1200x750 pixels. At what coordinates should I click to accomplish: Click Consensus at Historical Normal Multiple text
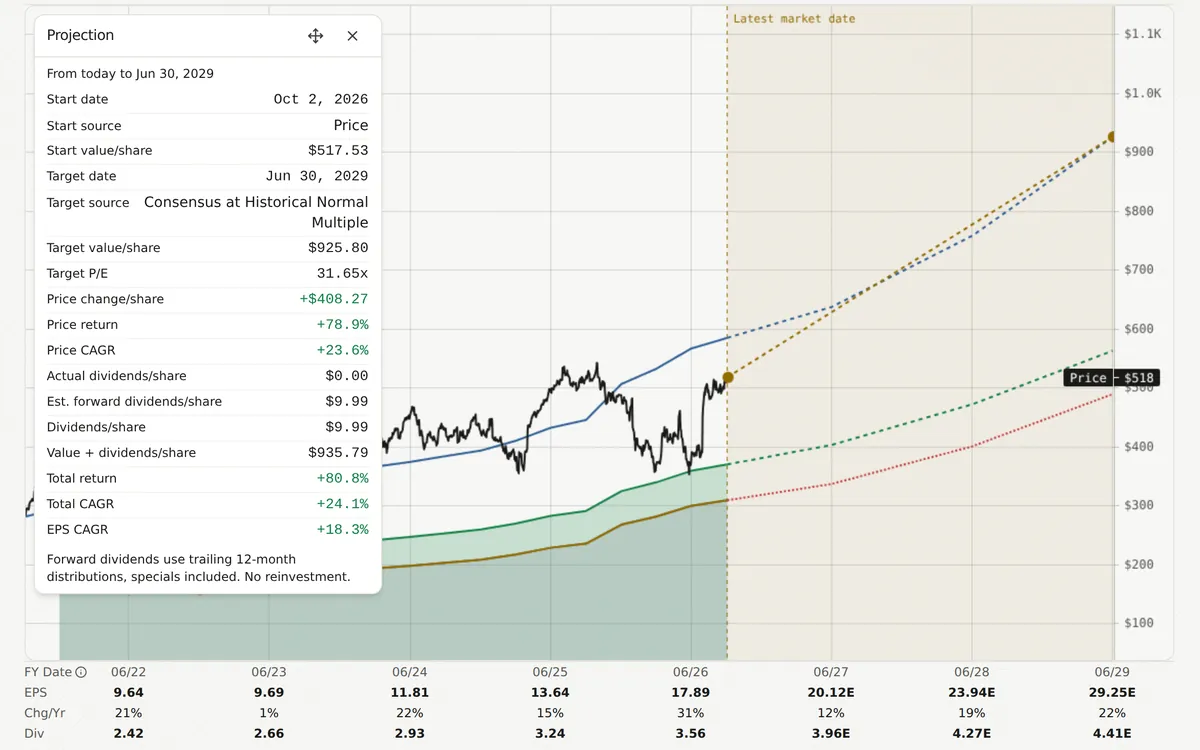coord(256,212)
